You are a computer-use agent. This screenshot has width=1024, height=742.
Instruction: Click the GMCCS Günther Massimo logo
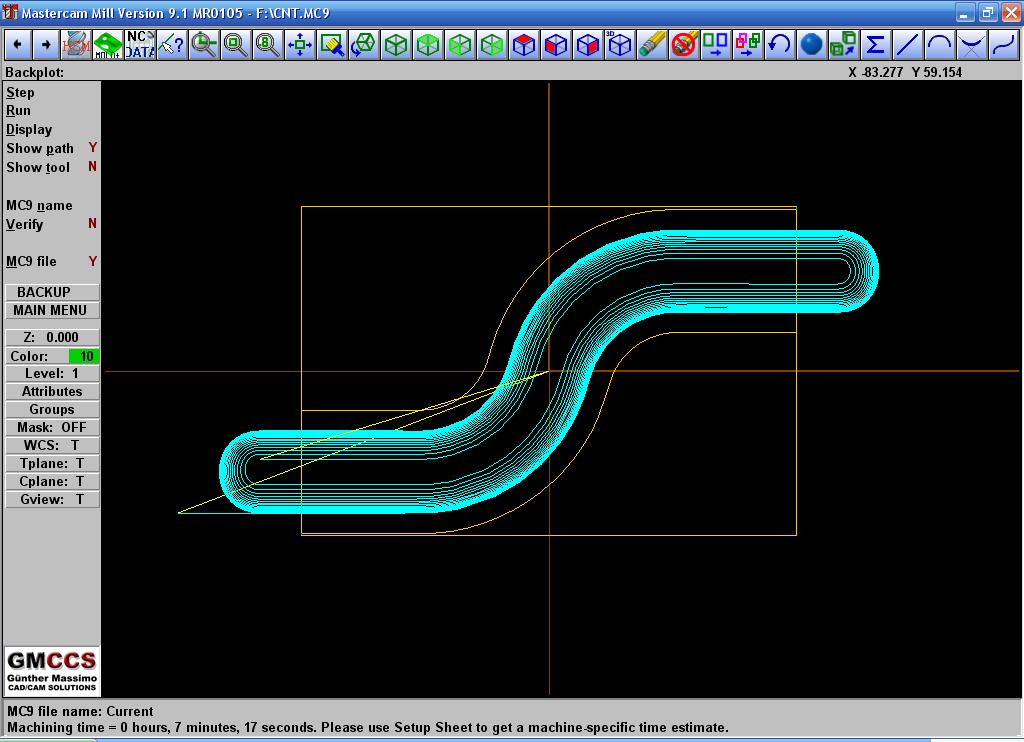pos(52,670)
